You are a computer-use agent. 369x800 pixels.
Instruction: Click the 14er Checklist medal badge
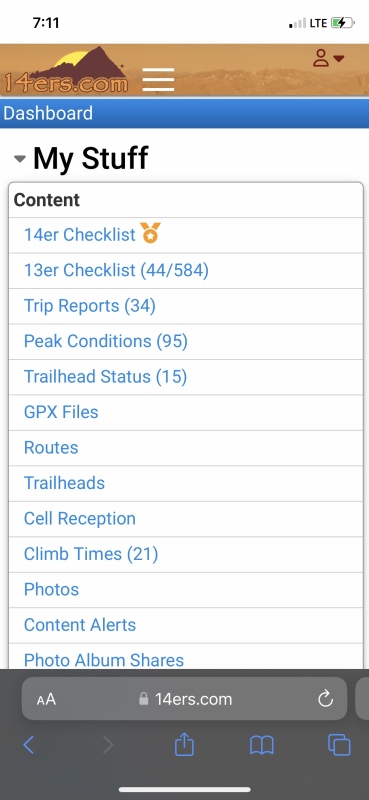point(151,233)
